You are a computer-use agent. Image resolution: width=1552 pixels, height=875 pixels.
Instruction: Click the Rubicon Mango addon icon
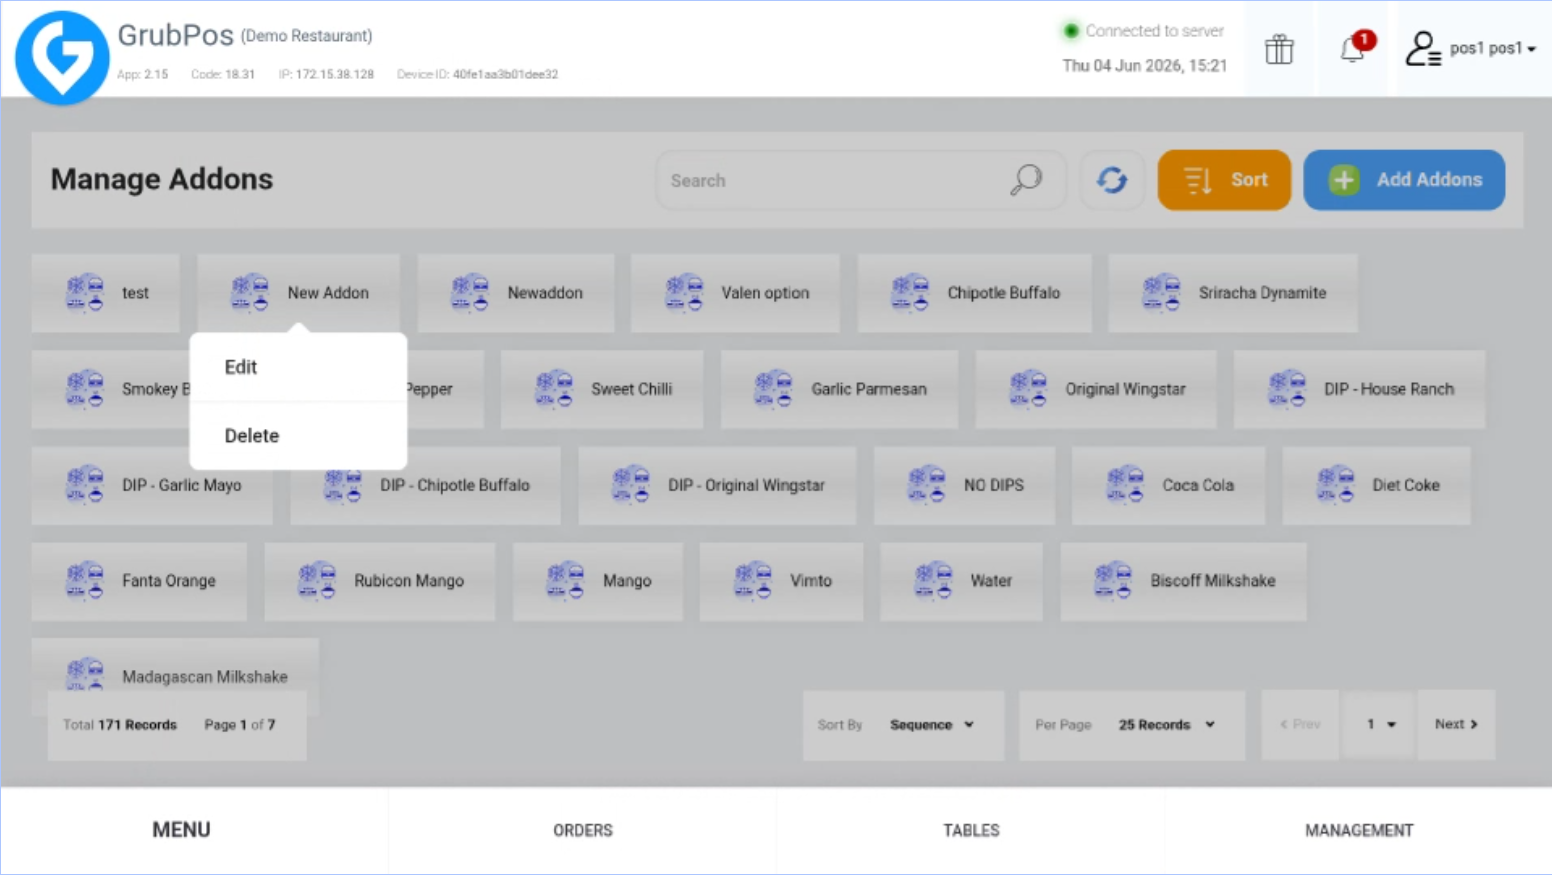(317, 581)
